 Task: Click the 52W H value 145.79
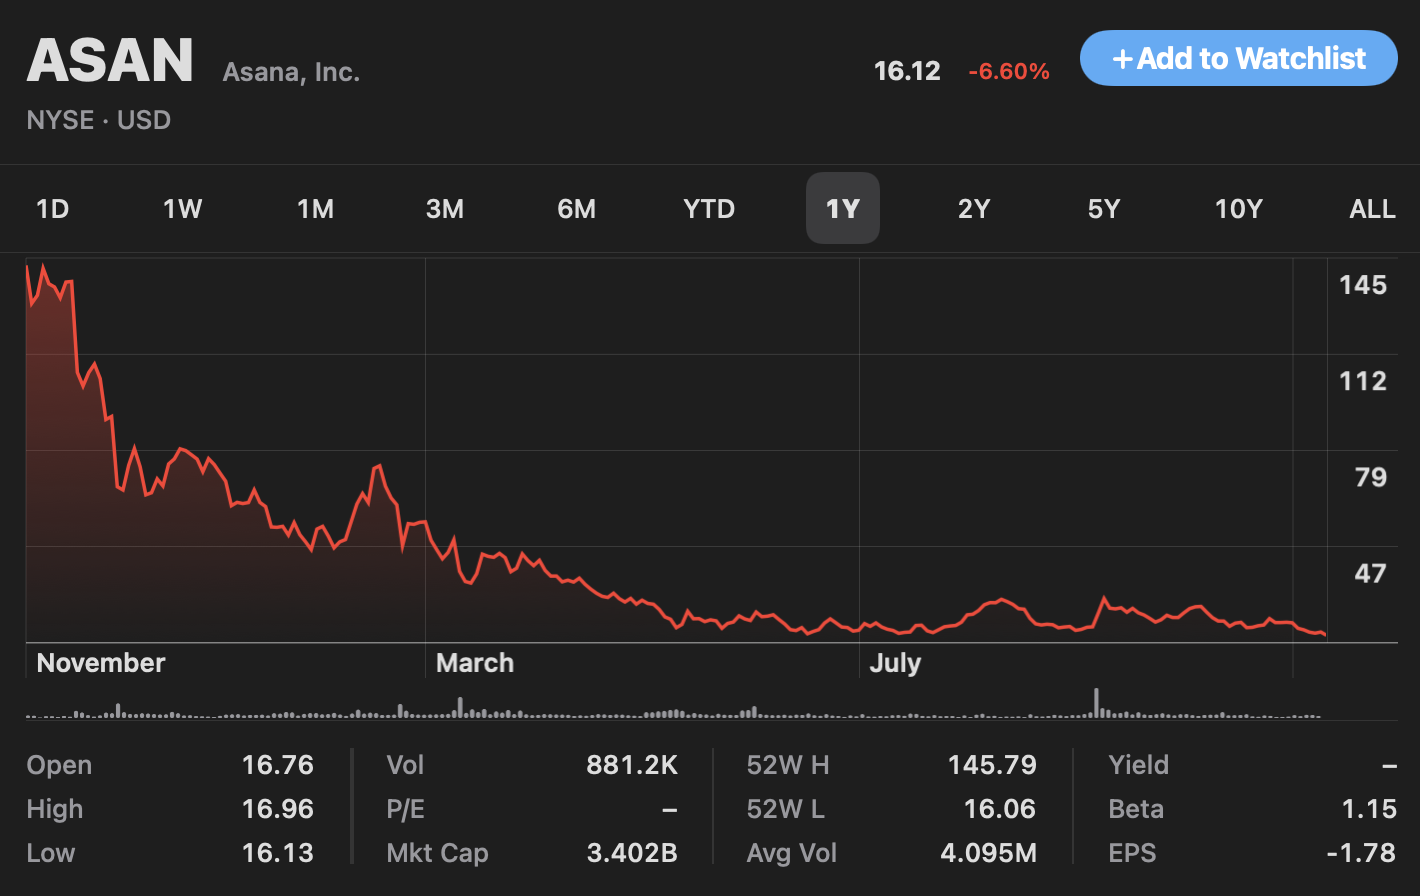click(992, 765)
